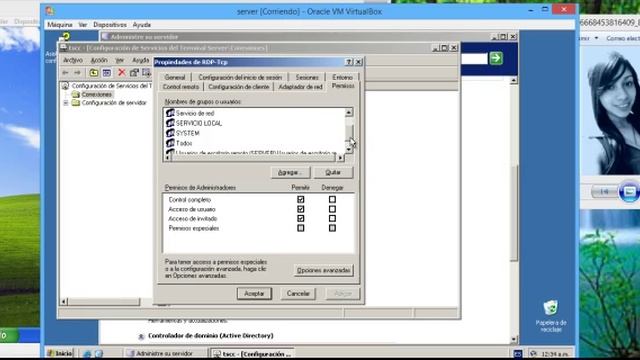Click the VirtualBox title bar app icon
The width and height of the screenshot is (640, 360).
[x=50, y=11]
